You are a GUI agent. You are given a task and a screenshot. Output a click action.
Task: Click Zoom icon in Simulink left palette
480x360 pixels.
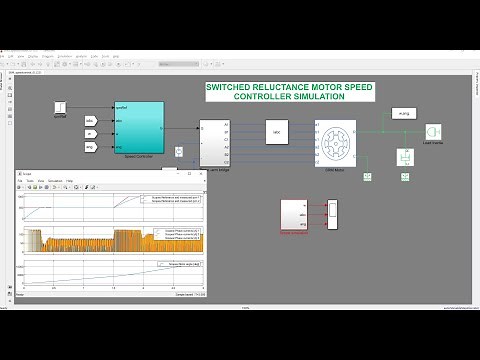point(10,88)
